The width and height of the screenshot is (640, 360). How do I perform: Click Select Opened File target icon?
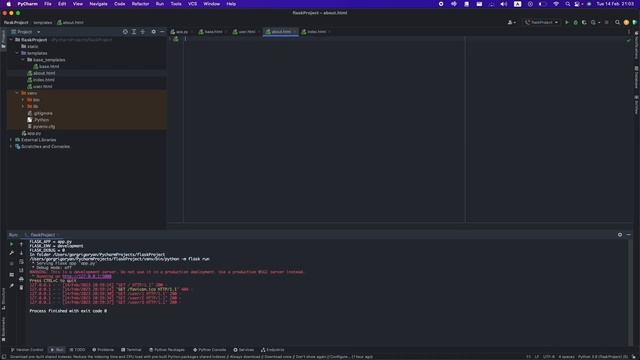[x=125, y=31]
